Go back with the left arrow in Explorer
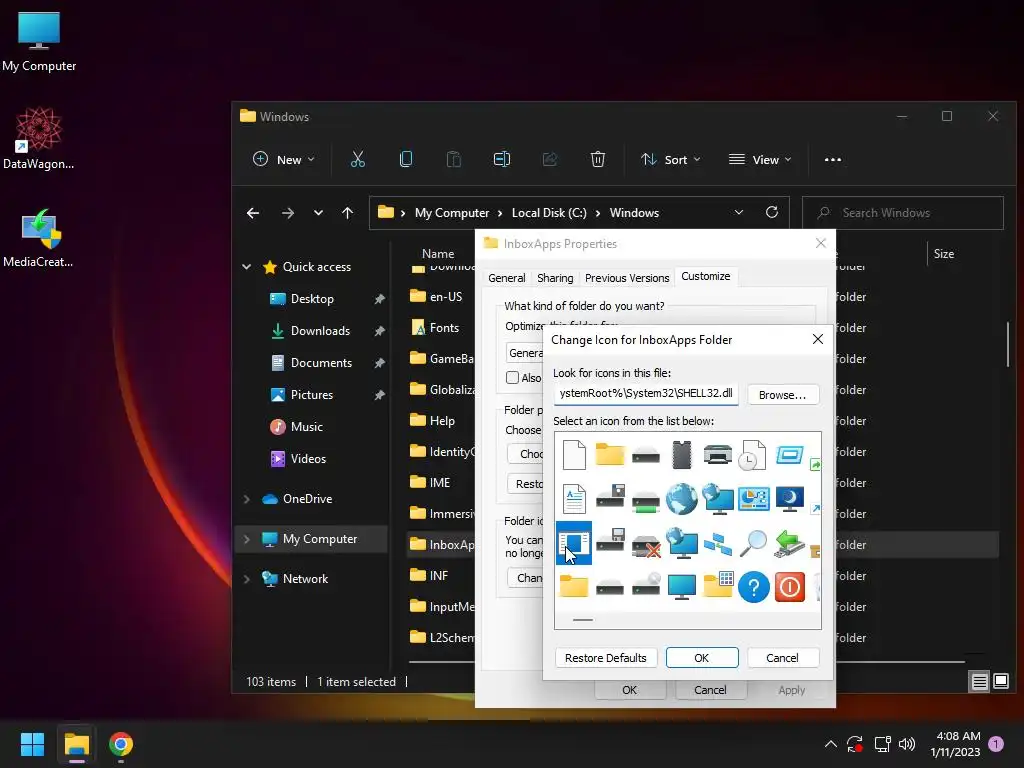Image resolution: width=1024 pixels, height=768 pixels. tap(253, 213)
